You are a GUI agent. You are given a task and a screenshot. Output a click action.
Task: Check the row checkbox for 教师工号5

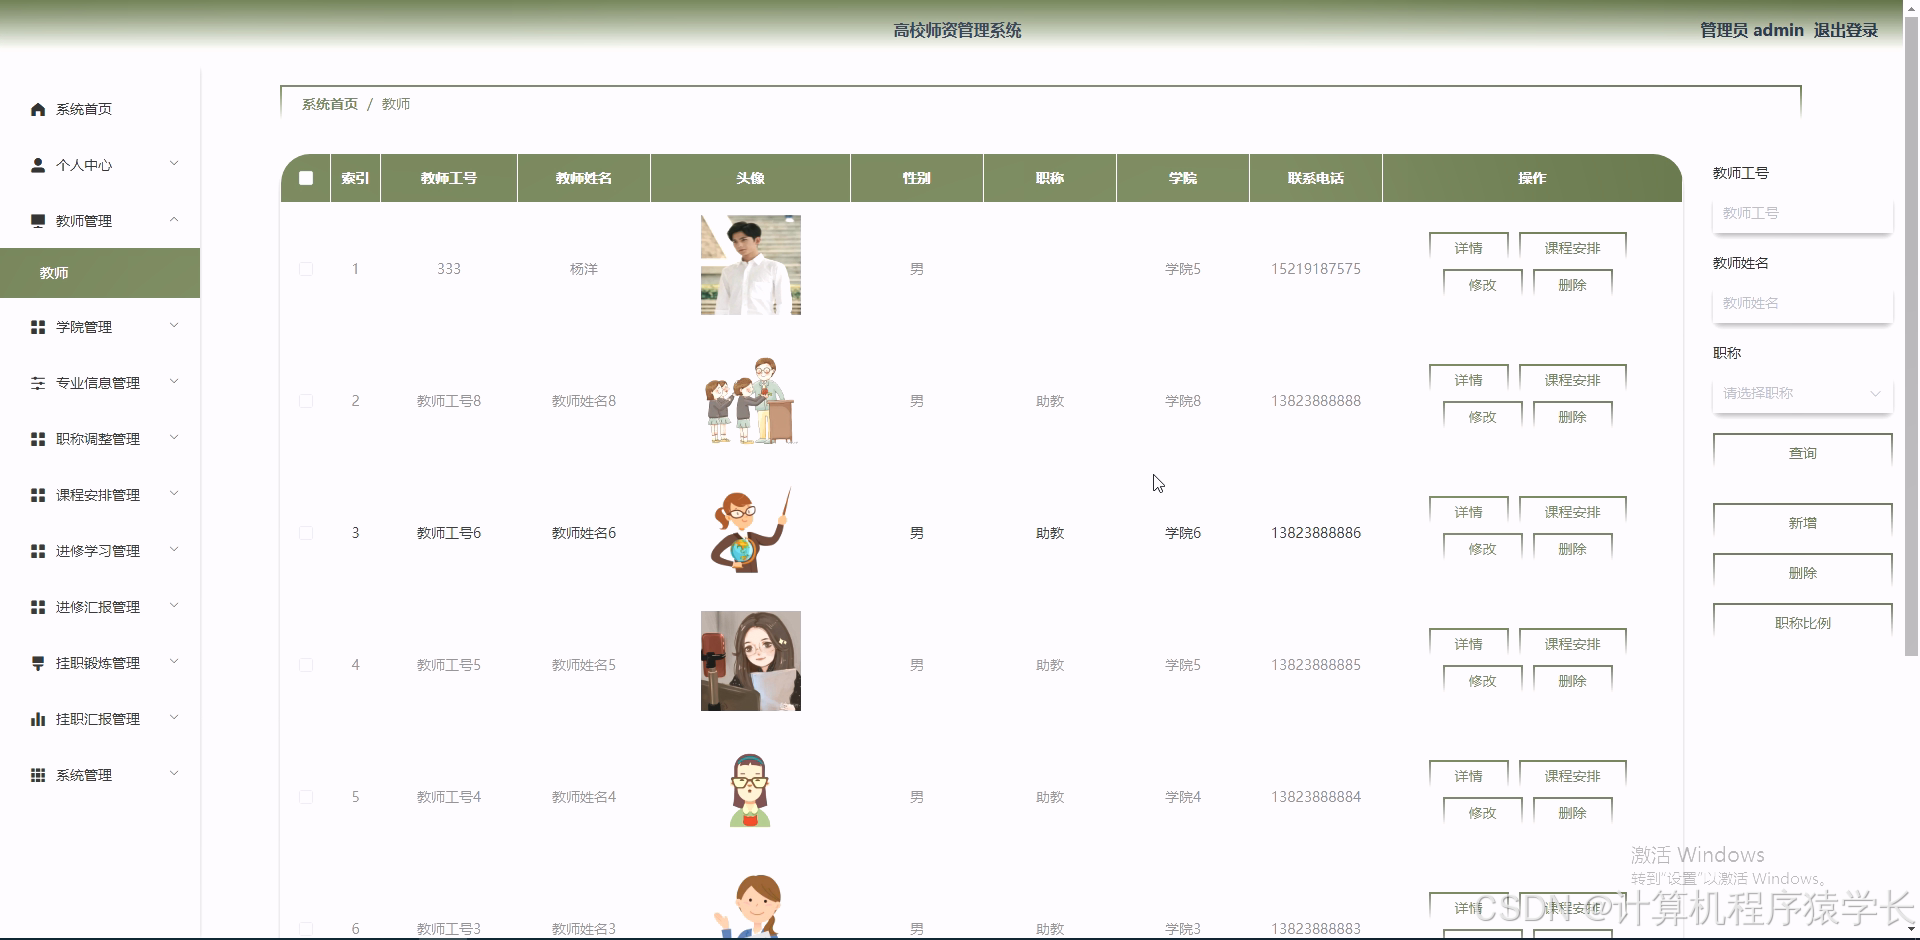click(x=306, y=665)
